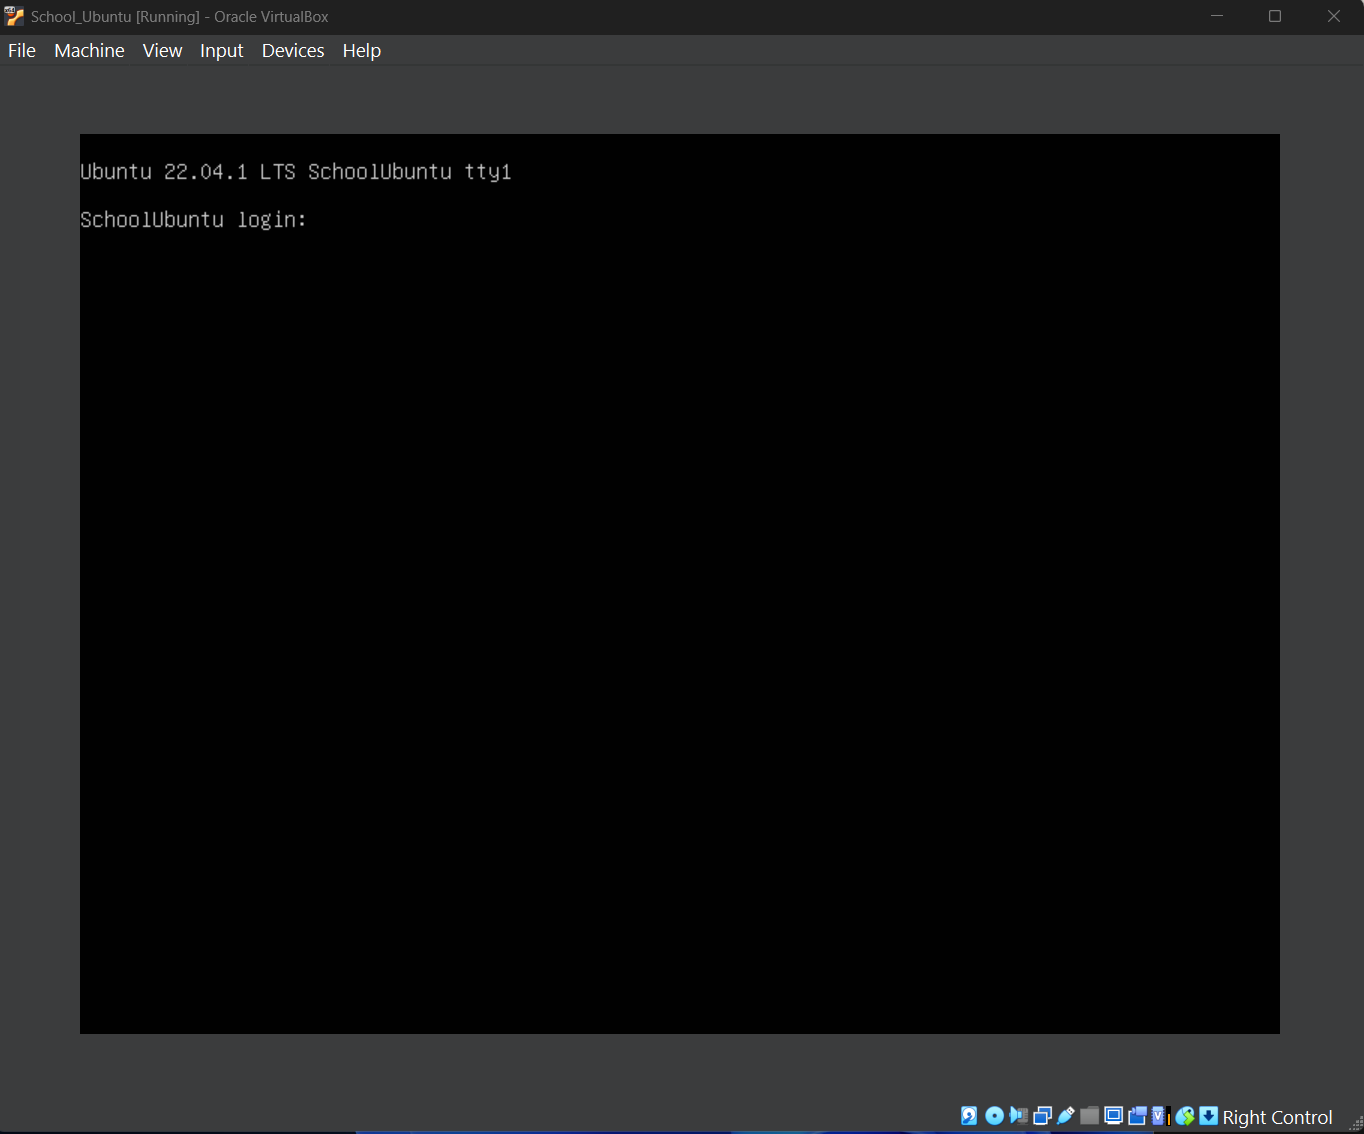This screenshot has height=1134, width=1364.
Task: Open the Input menu
Action: tap(221, 51)
